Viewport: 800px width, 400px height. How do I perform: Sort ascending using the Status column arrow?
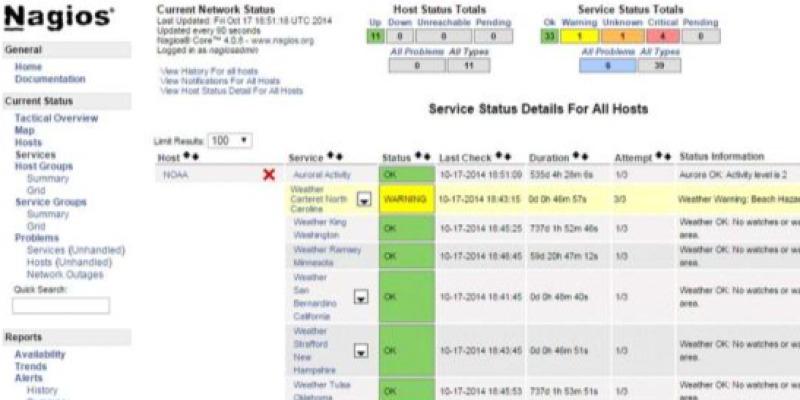(x=418, y=157)
